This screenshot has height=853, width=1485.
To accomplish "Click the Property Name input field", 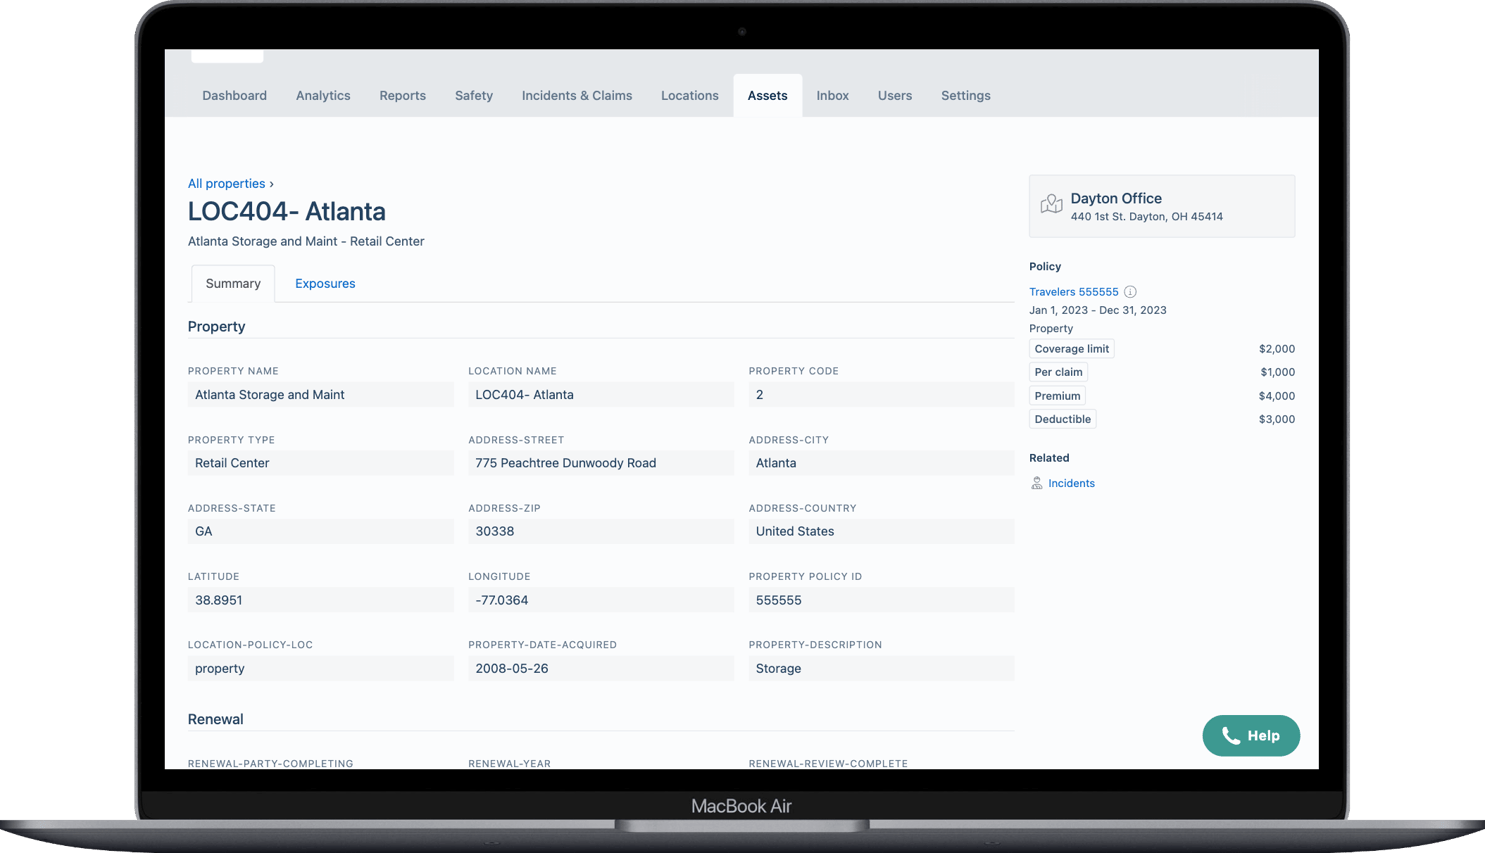I will [x=320, y=394].
